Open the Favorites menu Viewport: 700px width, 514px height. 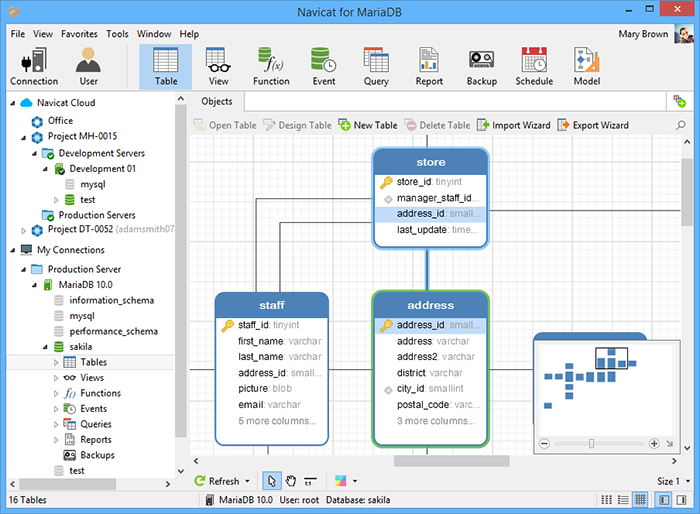pyautogui.click(x=79, y=34)
